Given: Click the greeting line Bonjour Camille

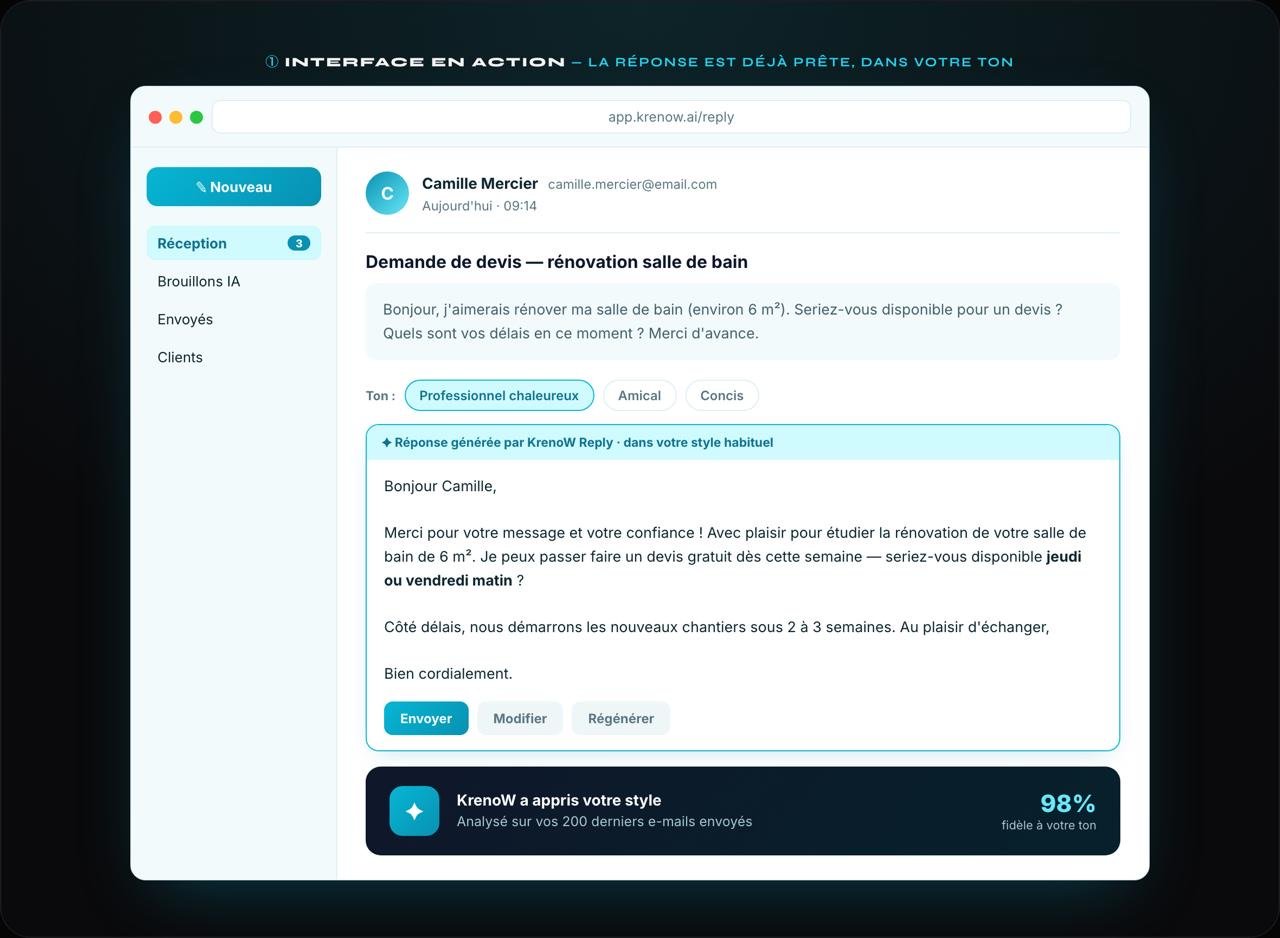Looking at the screenshot, I should pos(440,486).
